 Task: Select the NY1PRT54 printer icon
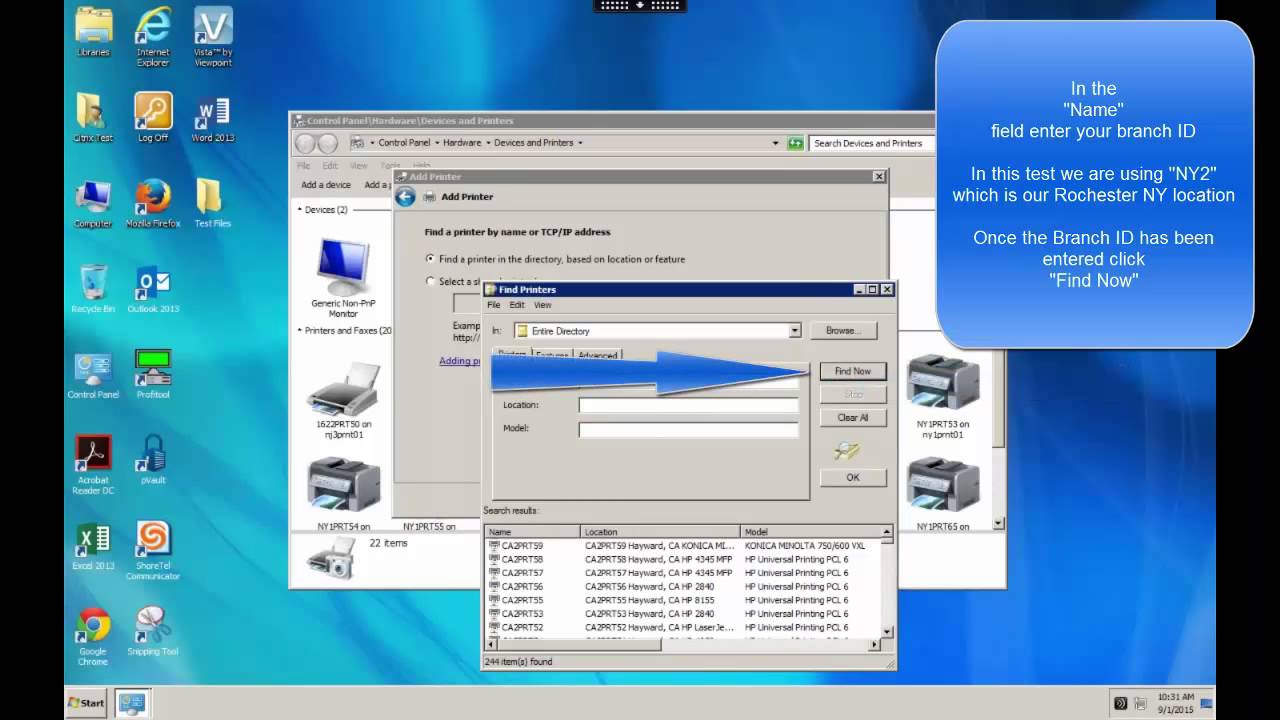pos(343,493)
